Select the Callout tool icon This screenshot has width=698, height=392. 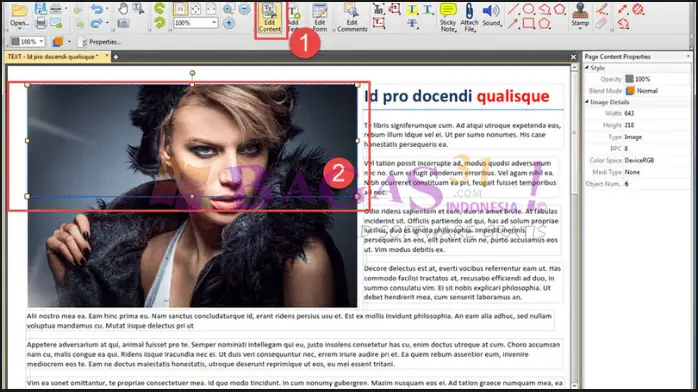(x=394, y=8)
